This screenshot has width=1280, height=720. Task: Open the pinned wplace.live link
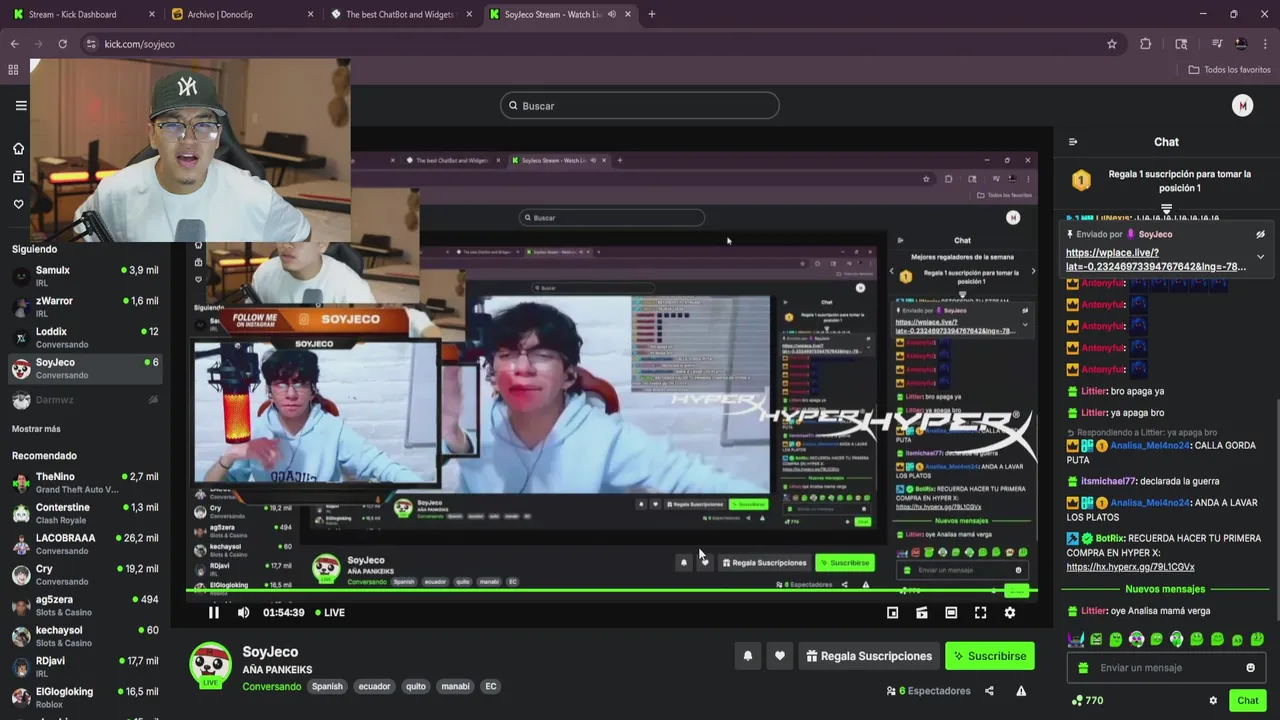click(x=1156, y=260)
